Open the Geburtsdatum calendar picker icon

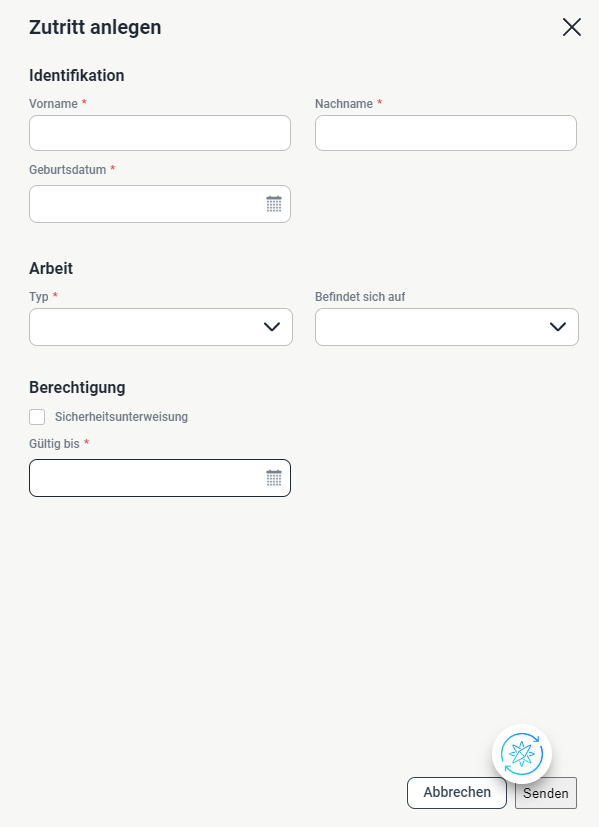tap(274, 203)
